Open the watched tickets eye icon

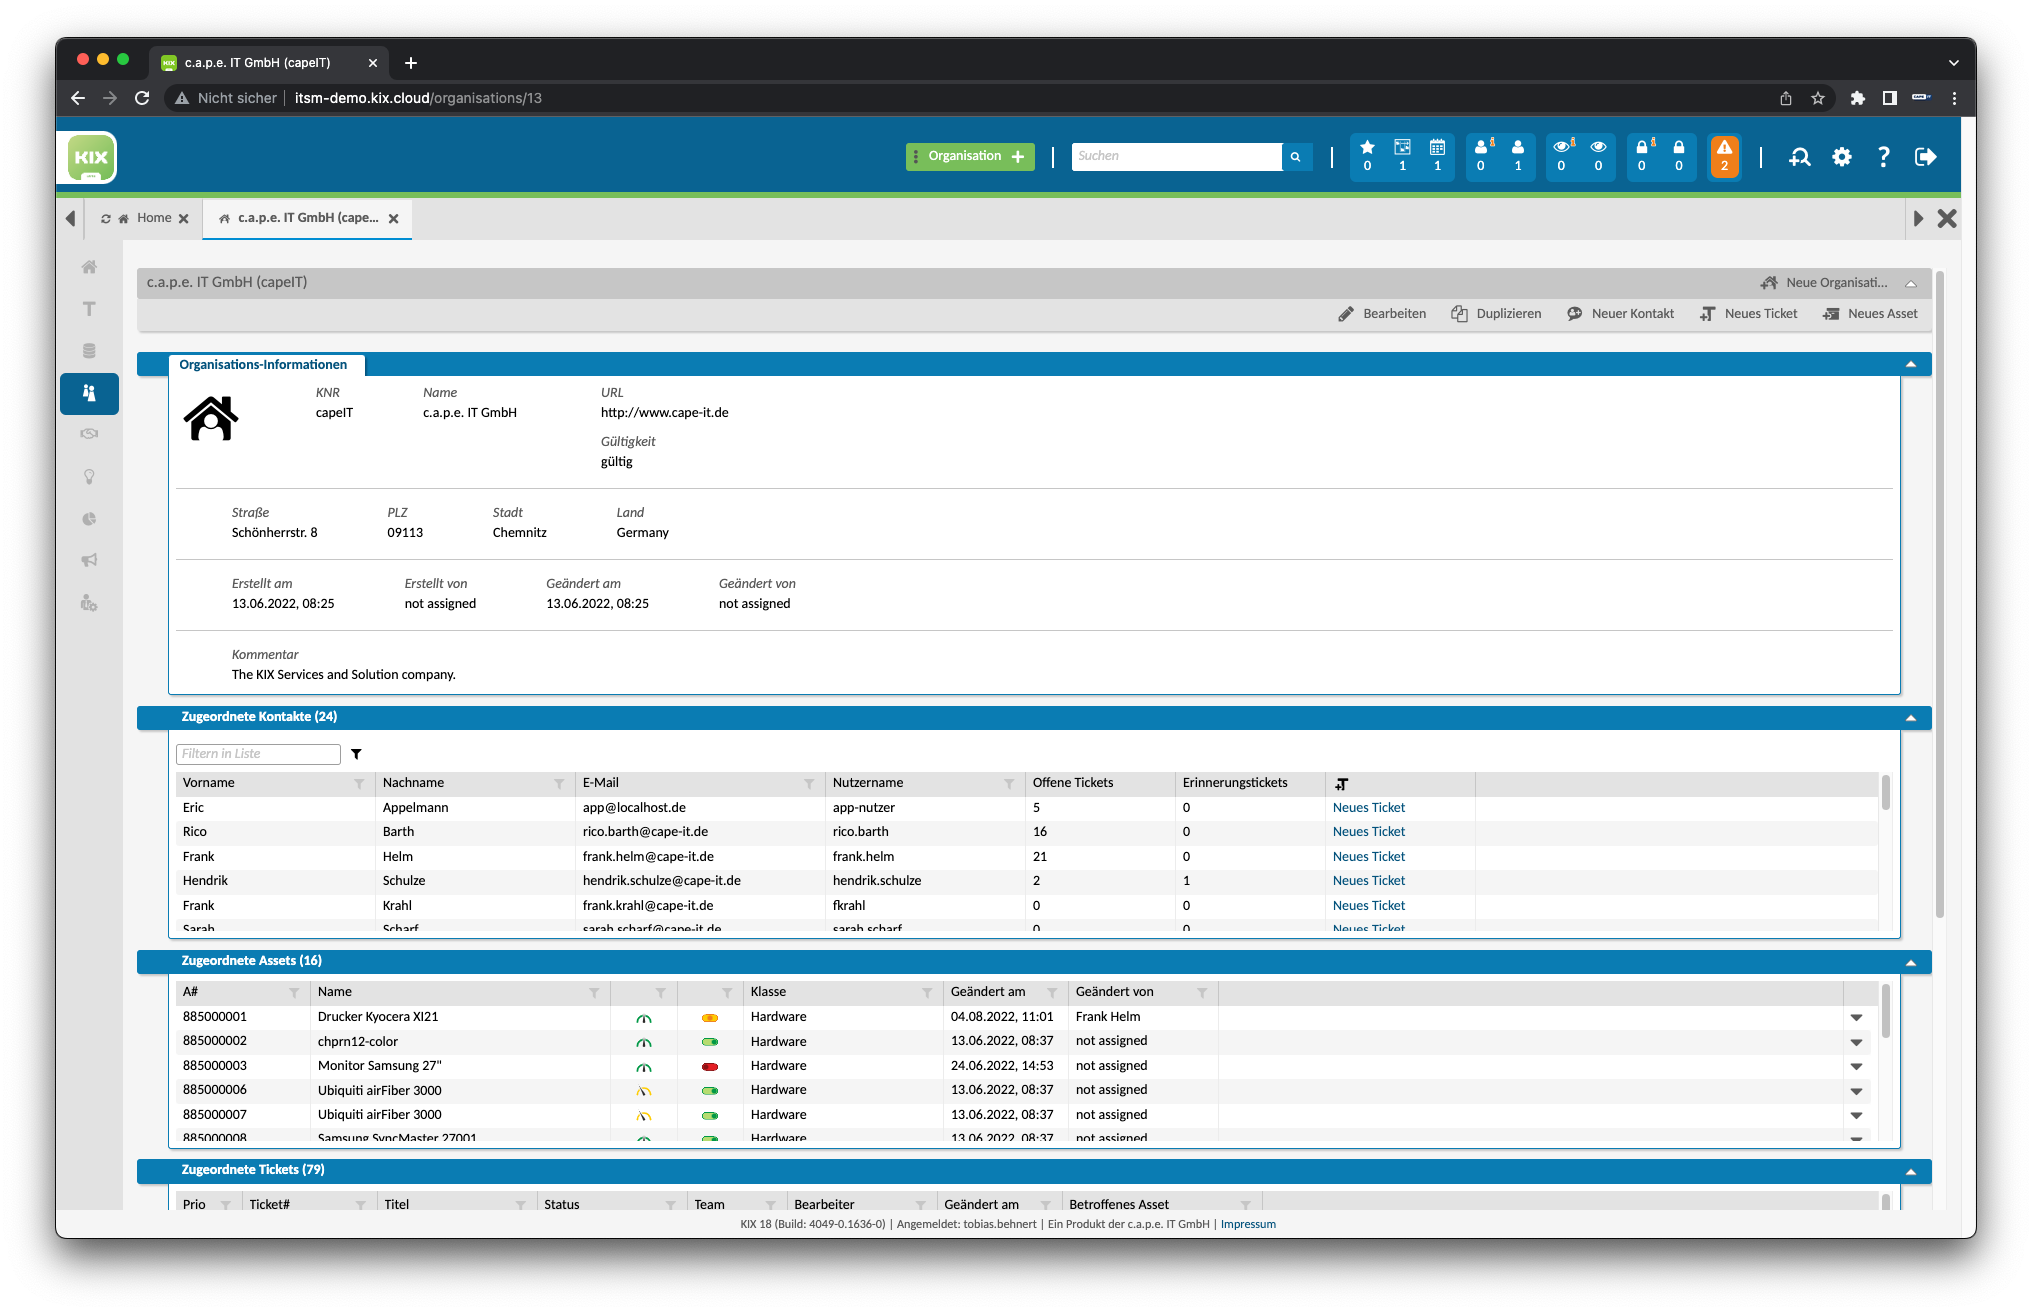tap(1561, 156)
